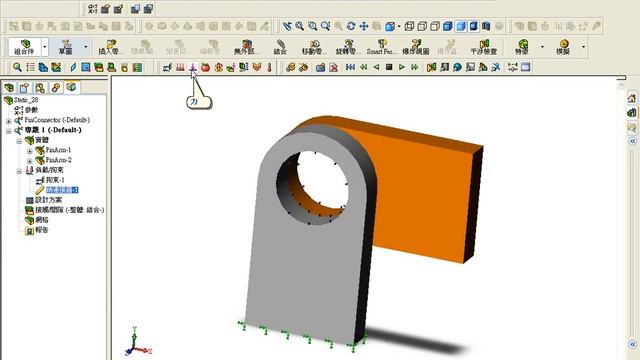Expand the PinConnector (-Default-) study node
Viewport: 640px width, 360px height.
tap(9, 121)
